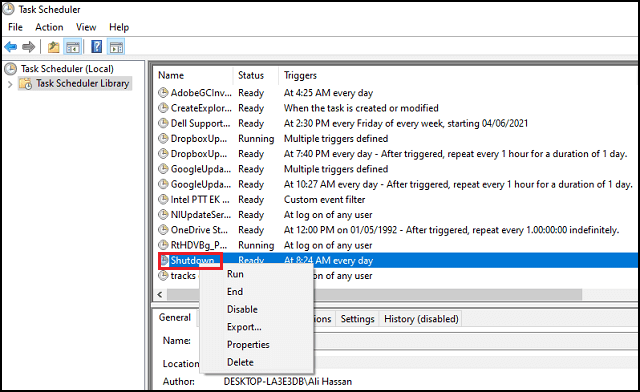This screenshot has height=392, width=640.
Task: Toggle the Show/Hide Console Tree icon
Action: (73, 47)
